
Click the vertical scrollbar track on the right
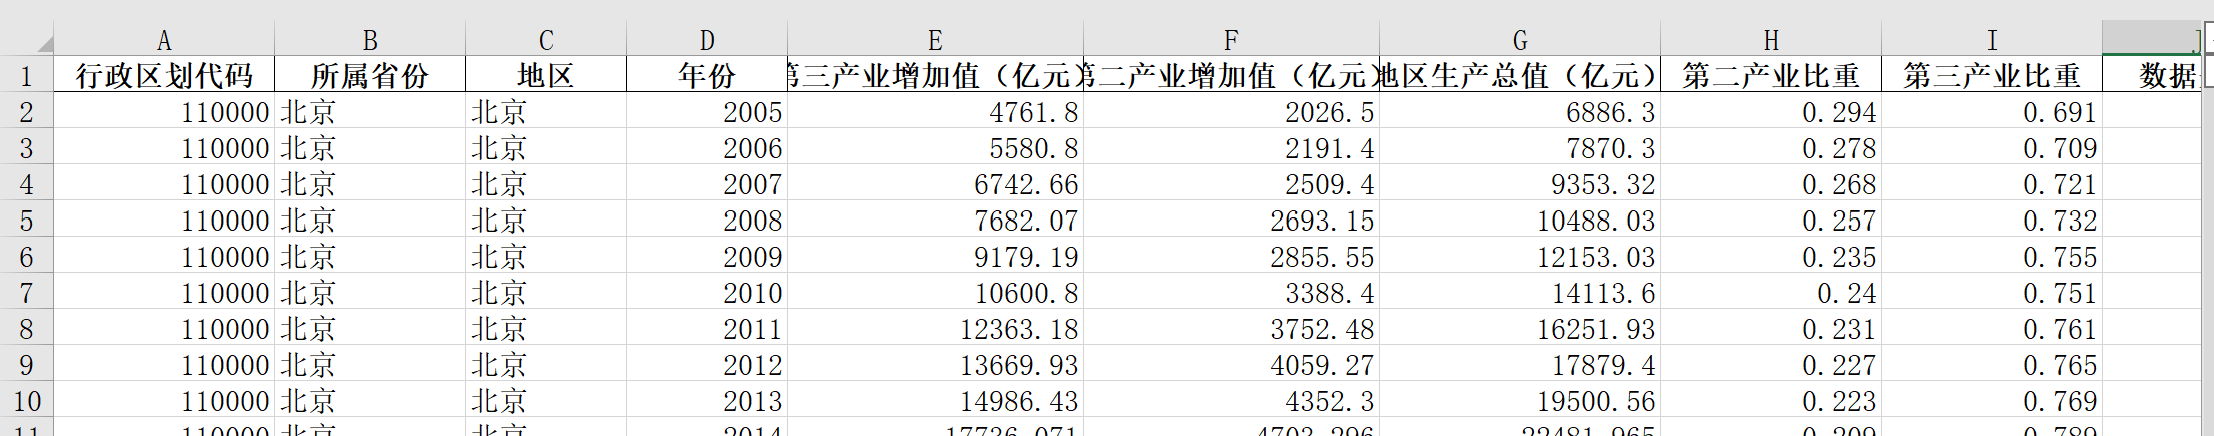click(2208, 260)
